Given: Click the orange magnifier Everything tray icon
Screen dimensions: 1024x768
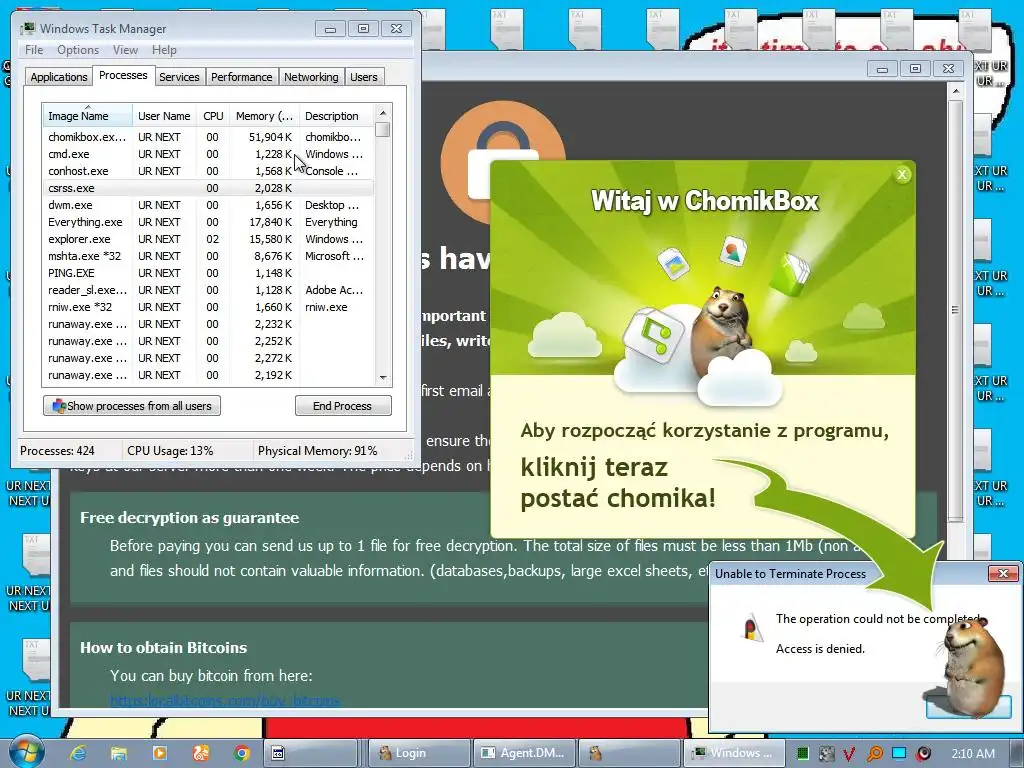Looking at the screenshot, I should pos(874,754).
